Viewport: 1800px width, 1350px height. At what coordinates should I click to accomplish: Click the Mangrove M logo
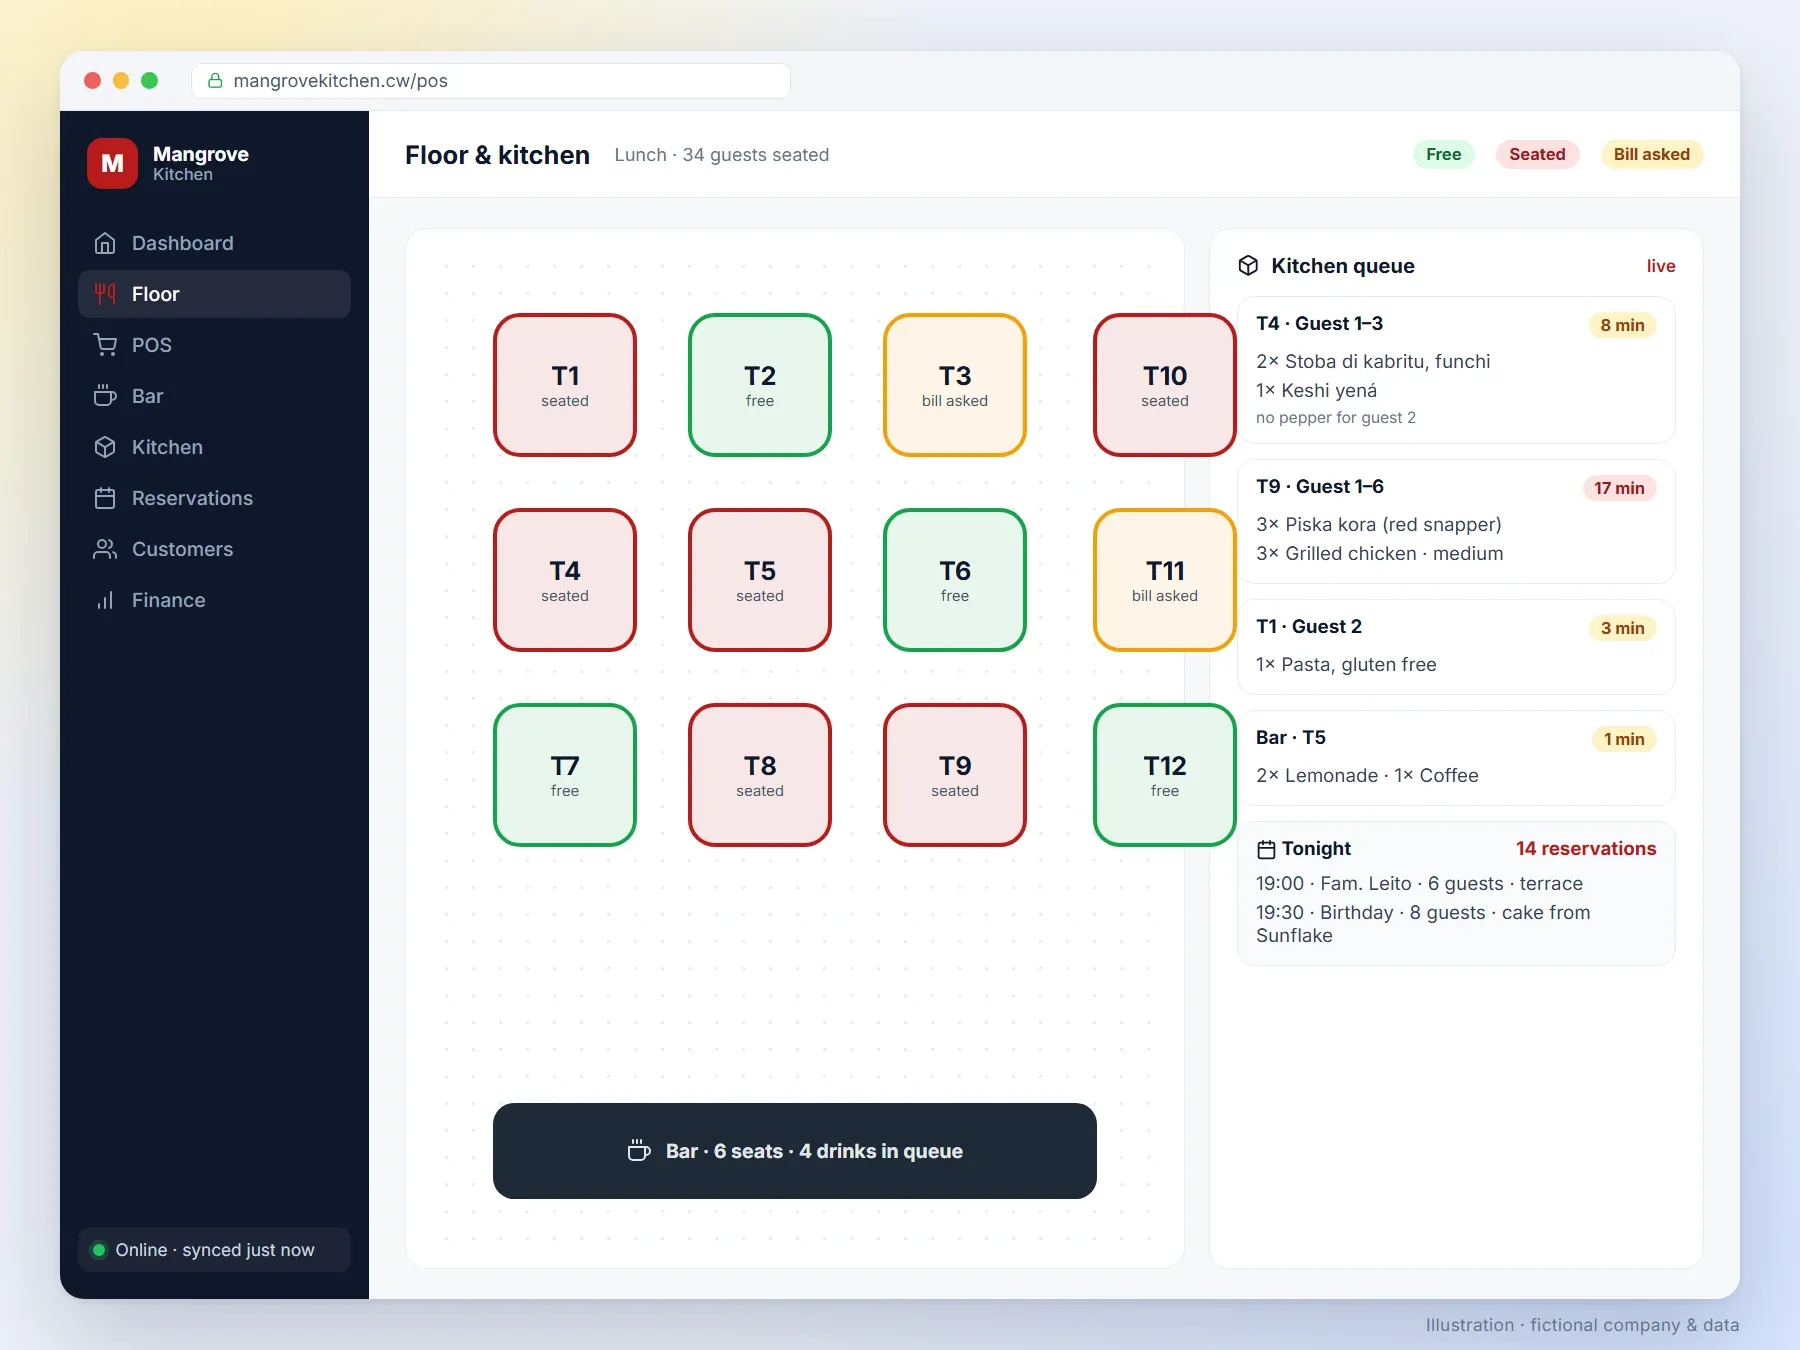pos(112,163)
